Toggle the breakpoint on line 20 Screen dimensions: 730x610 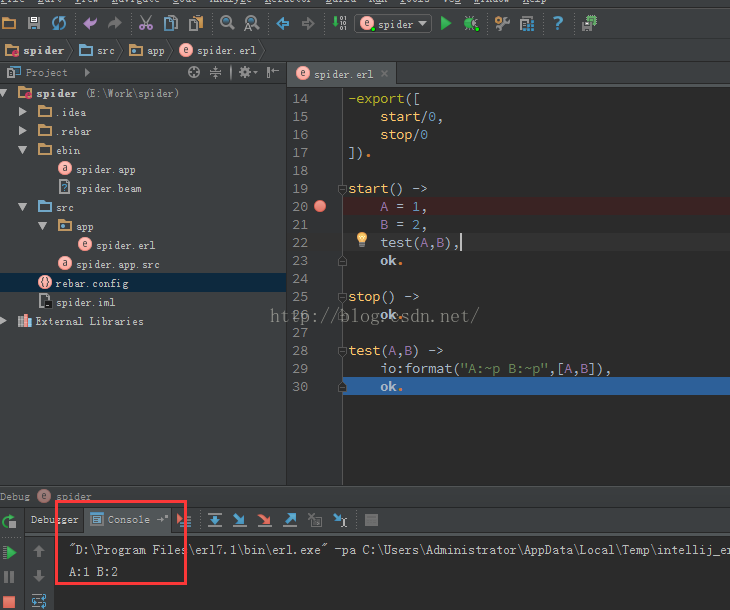tap(320, 206)
